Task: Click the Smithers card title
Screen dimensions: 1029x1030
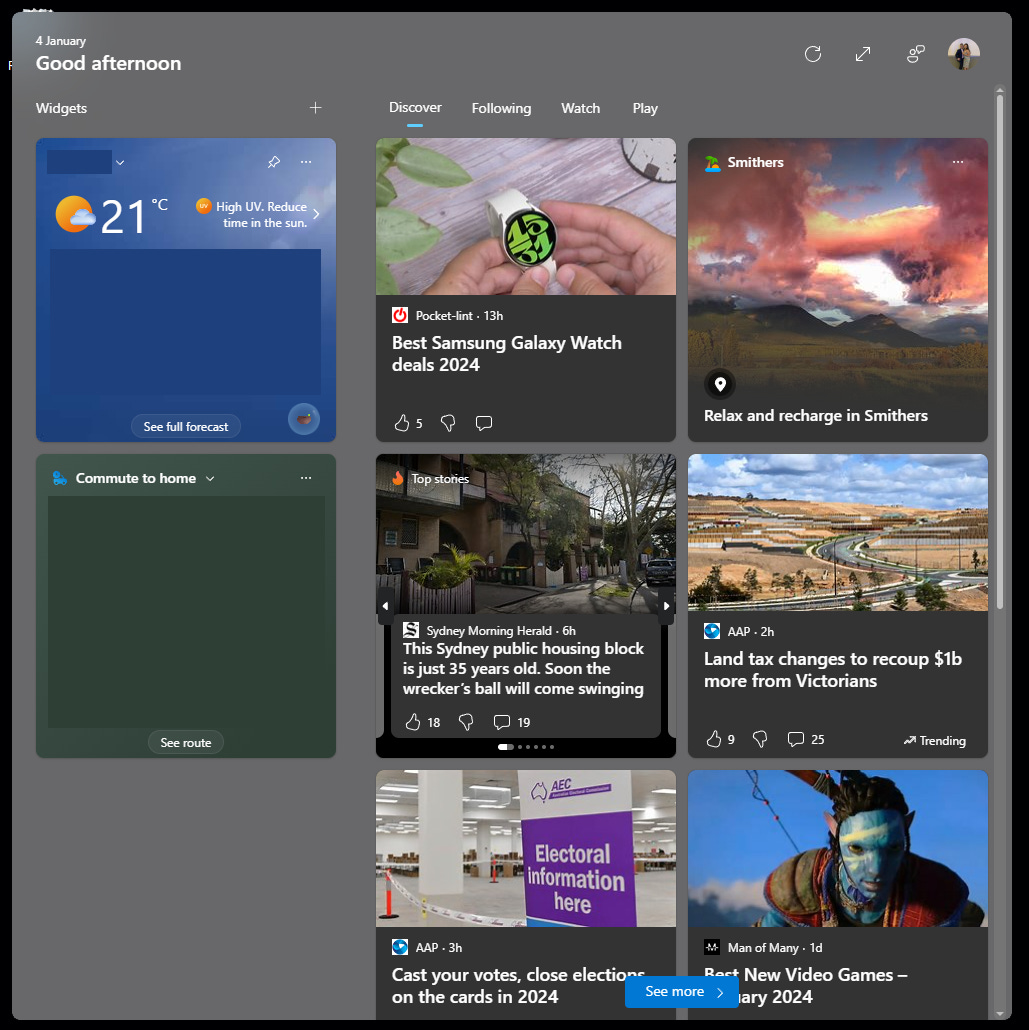Action: (x=755, y=162)
